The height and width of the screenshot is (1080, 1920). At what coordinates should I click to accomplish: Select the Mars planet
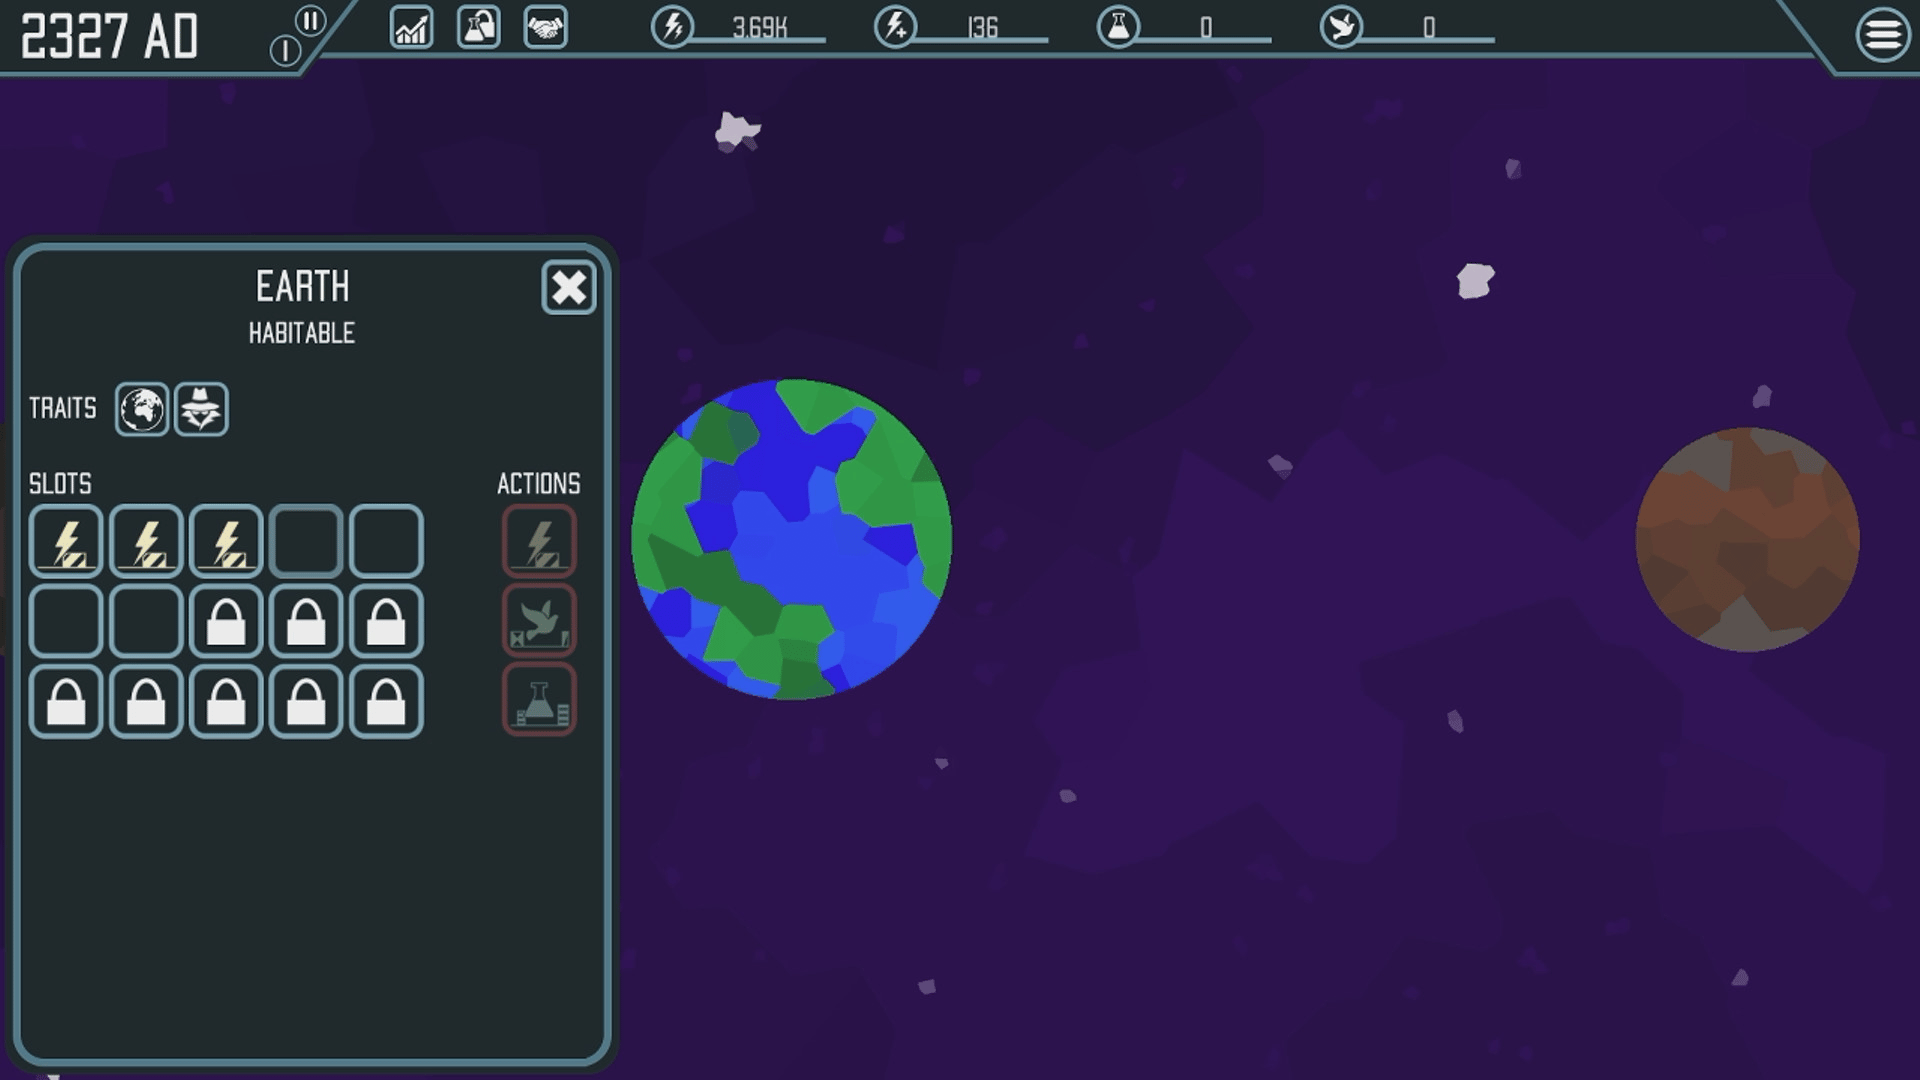click(x=1747, y=540)
